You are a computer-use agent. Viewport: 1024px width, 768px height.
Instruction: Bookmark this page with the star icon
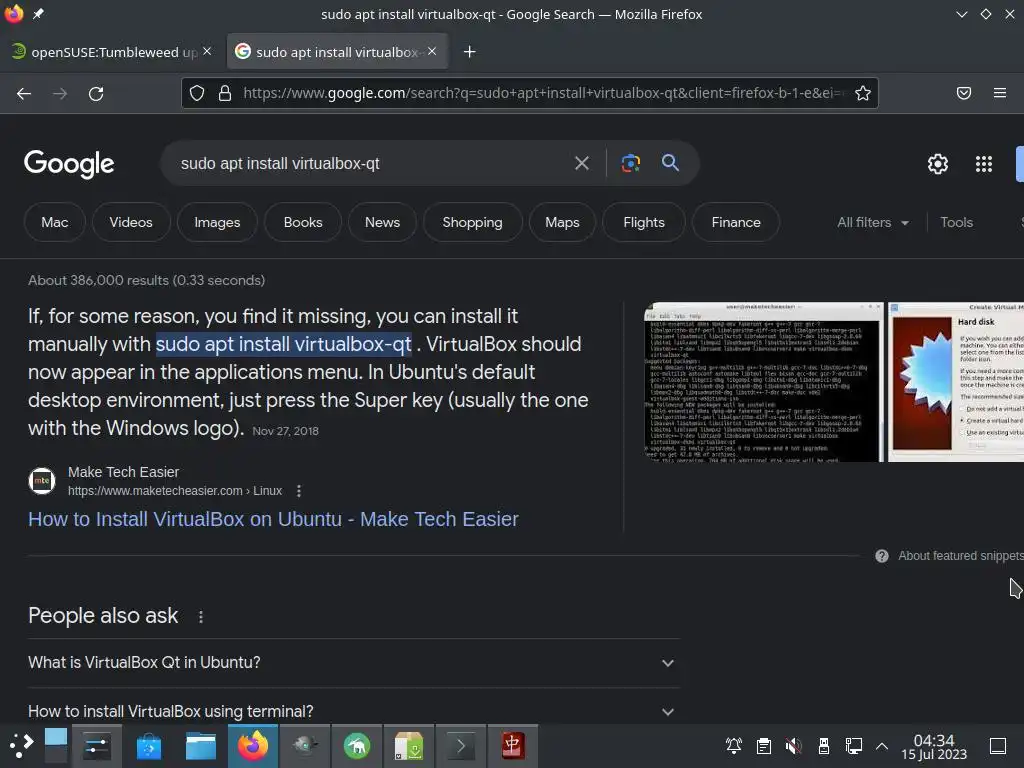coord(863,93)
